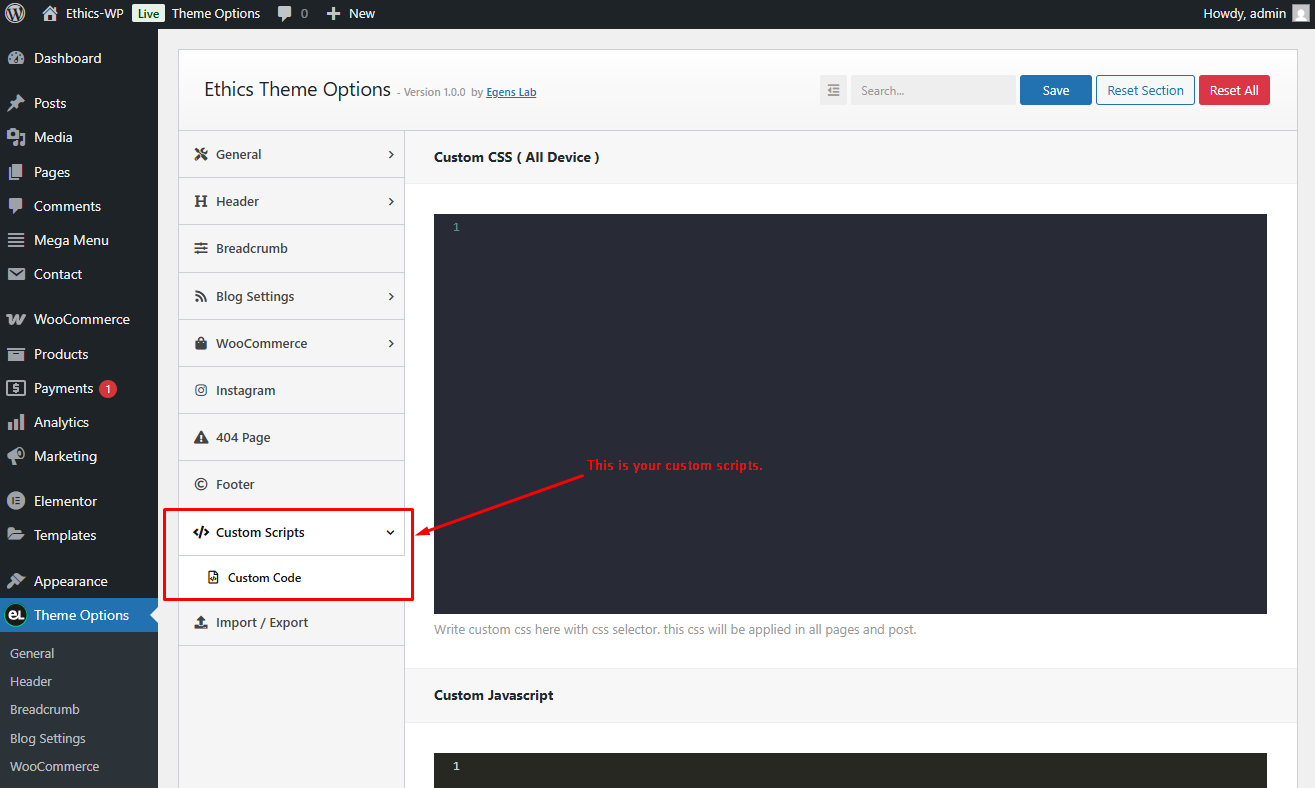Click the WooCommerce Woo icon in sidebar
The width and height of the screenshot is (1315, 788).
[x=16, y=319]
